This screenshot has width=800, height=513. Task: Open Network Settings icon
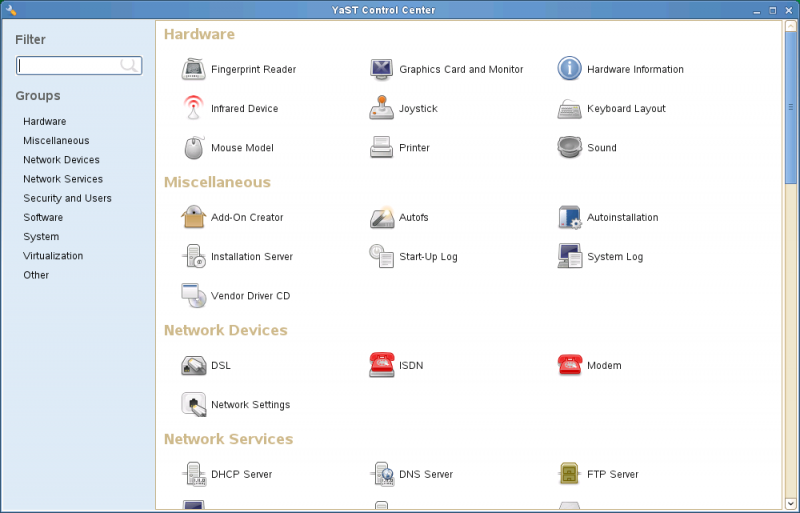pyautogui.click(x=194, y=404)
